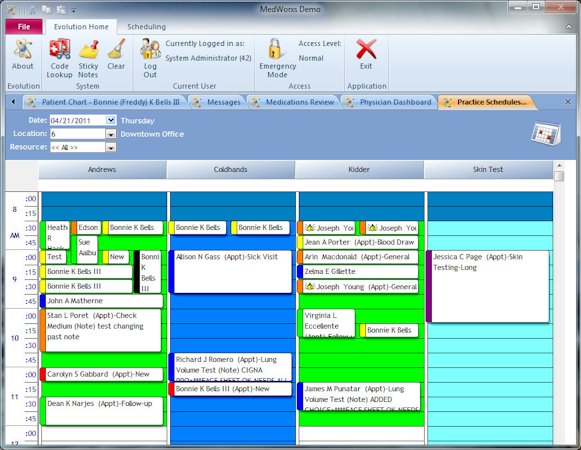Expand the Date dropdown arrow

pos(110,120)
